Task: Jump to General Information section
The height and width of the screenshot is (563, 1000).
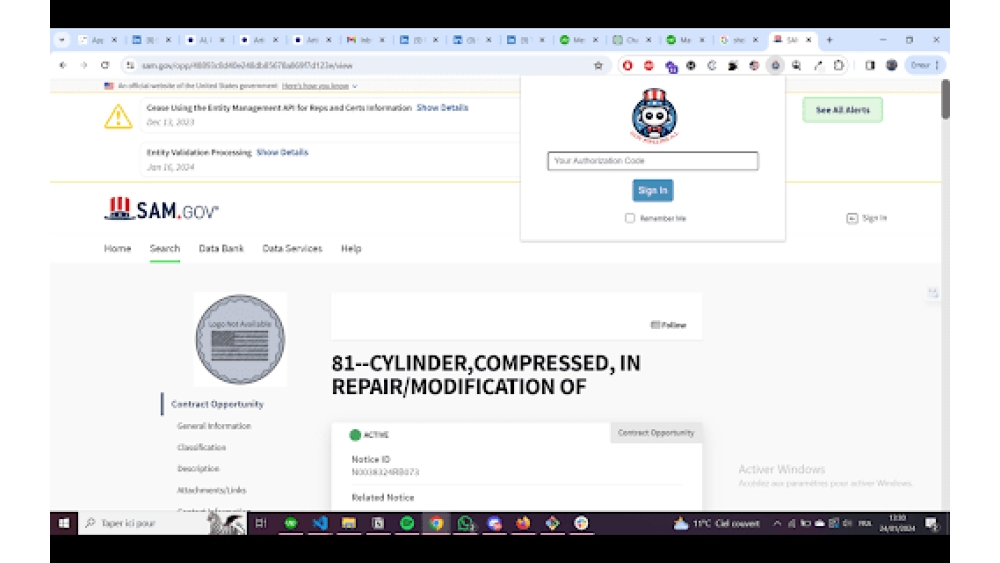Action: point(214,426)
